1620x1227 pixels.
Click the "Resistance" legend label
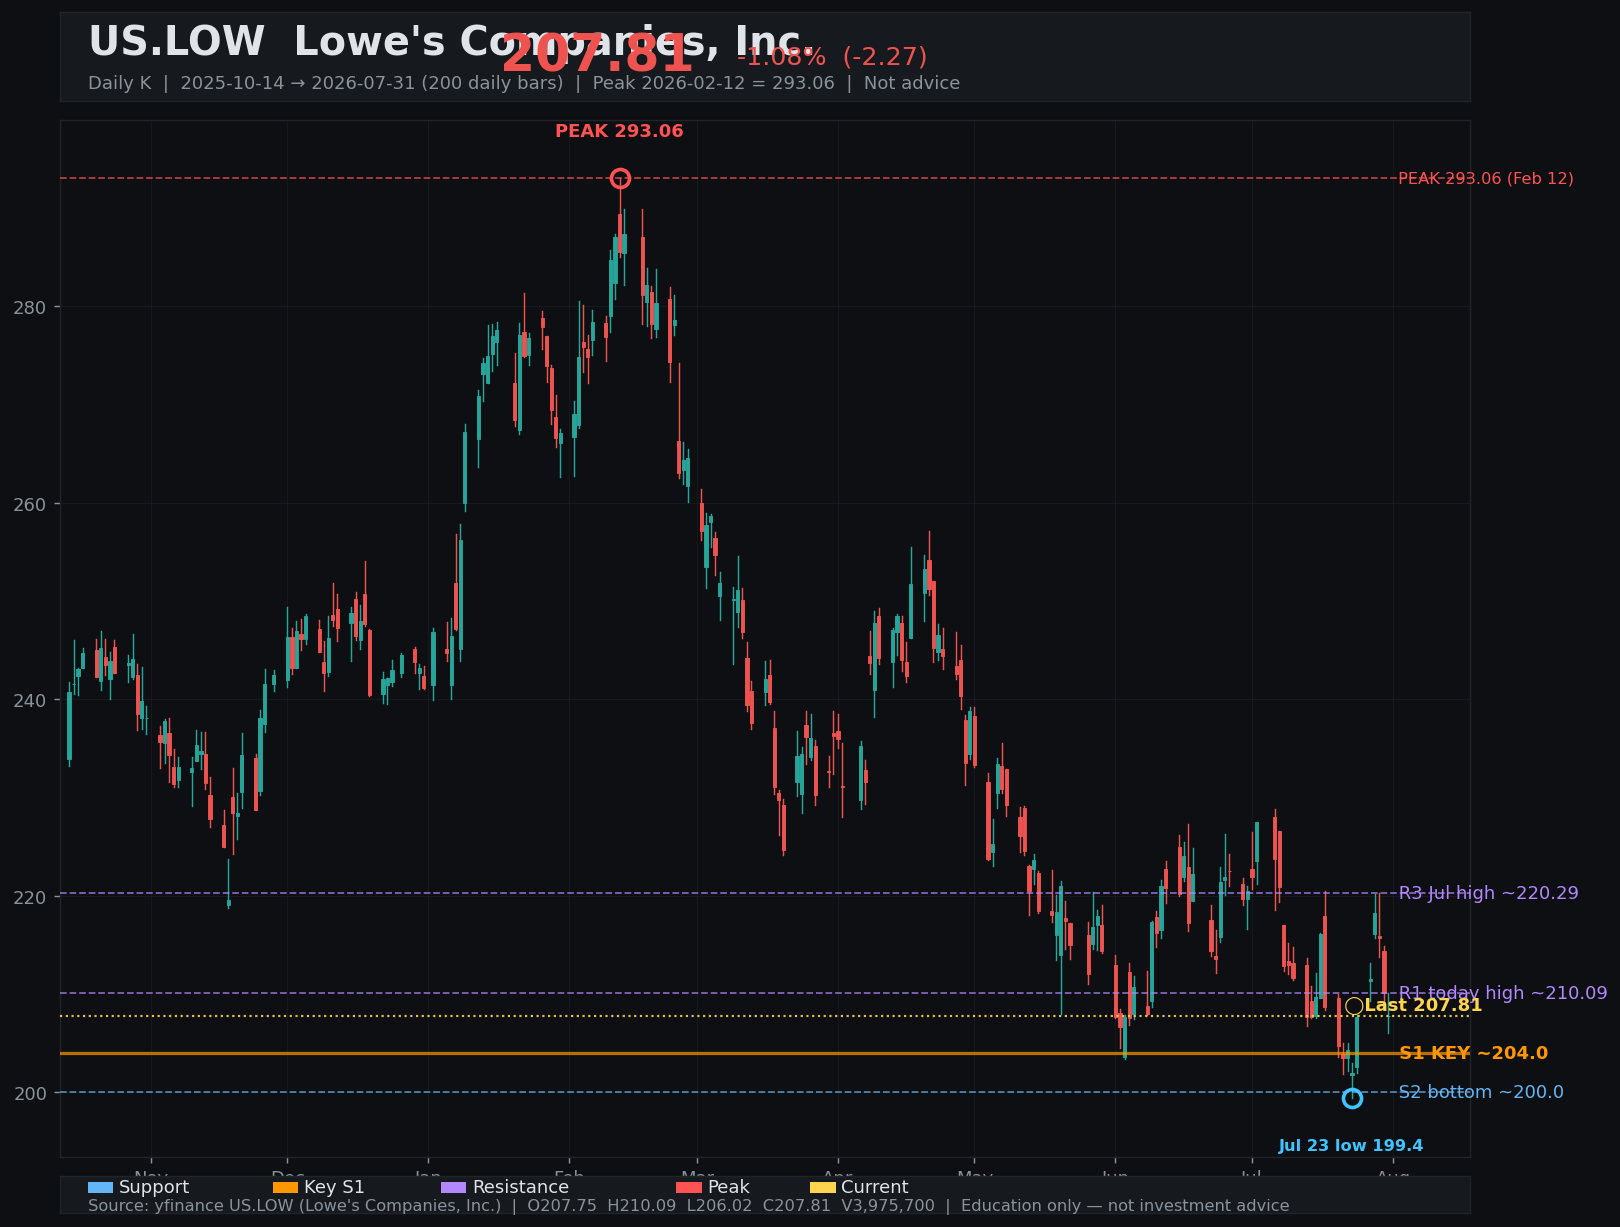pos(521,1188)
